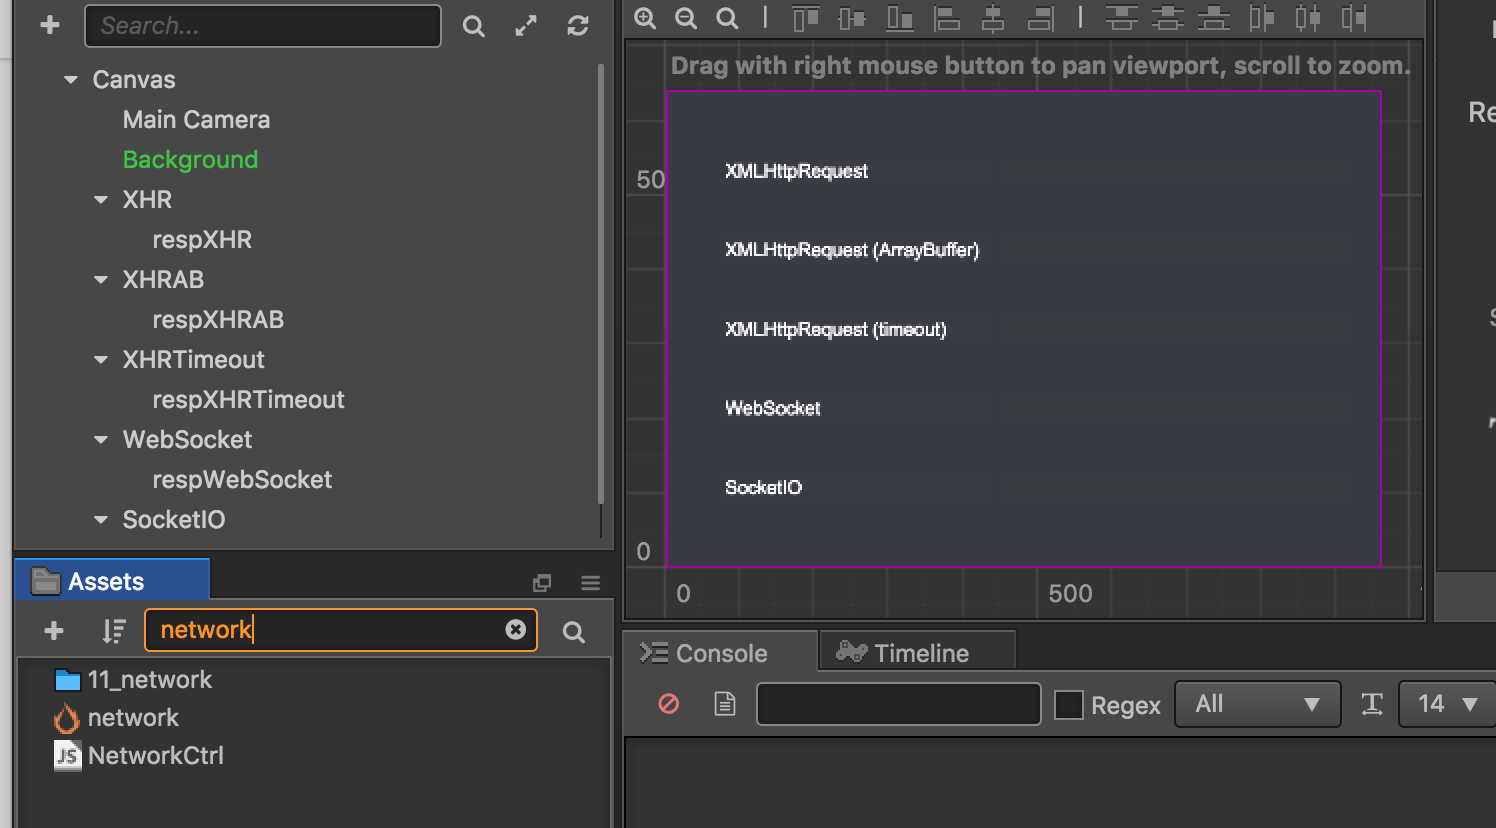Image resolution: width=1496 pixels, height=828 pixels.
Task: Create a new asset with the plus icon
Action: pyautogui.click(x=52, y=630)
